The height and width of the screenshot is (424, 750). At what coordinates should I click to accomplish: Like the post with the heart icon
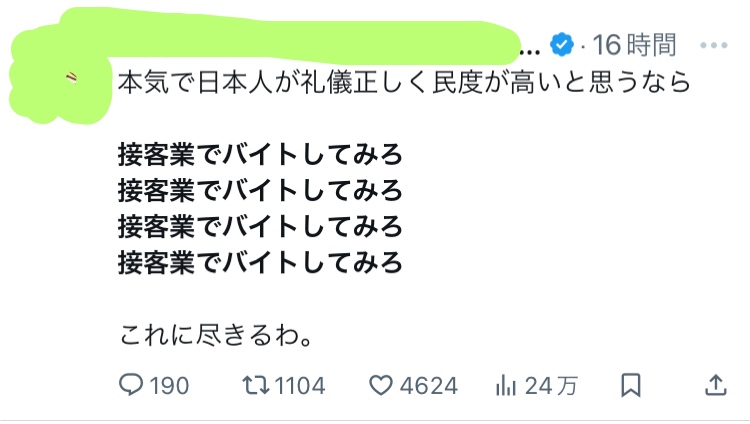point(378,385)
